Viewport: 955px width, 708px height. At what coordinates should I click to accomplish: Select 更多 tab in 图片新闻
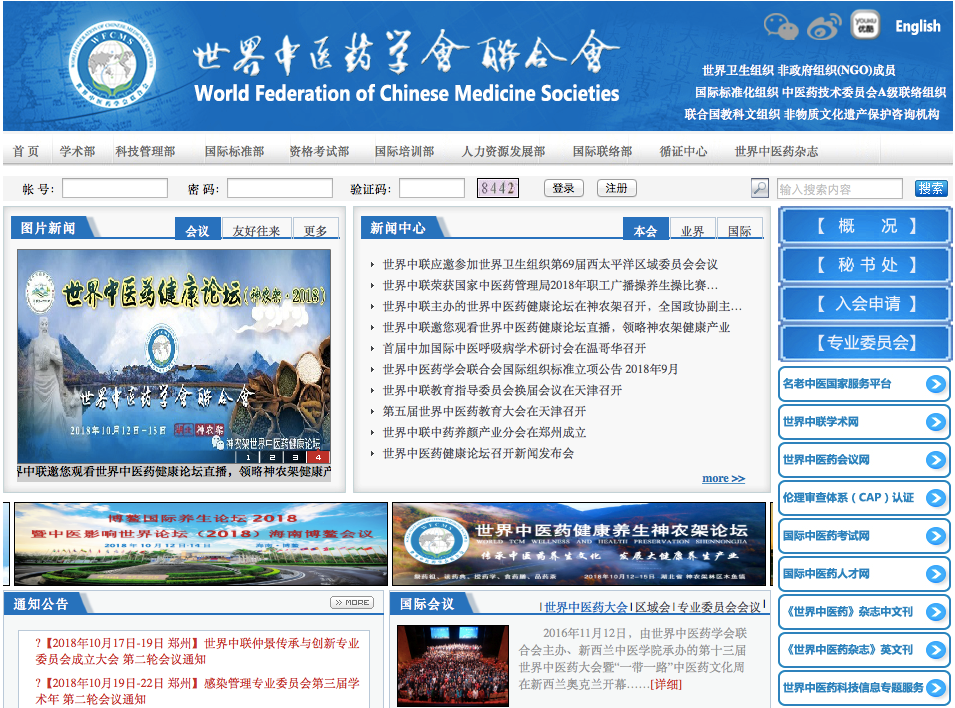(315, 230)
